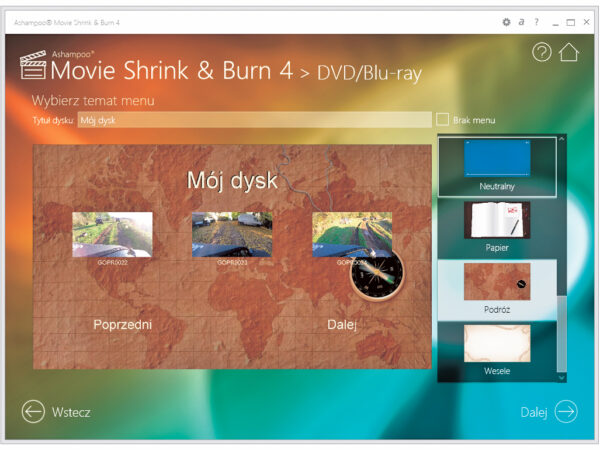Click the Dalej forward arrow icon

(x=566, y=412)
